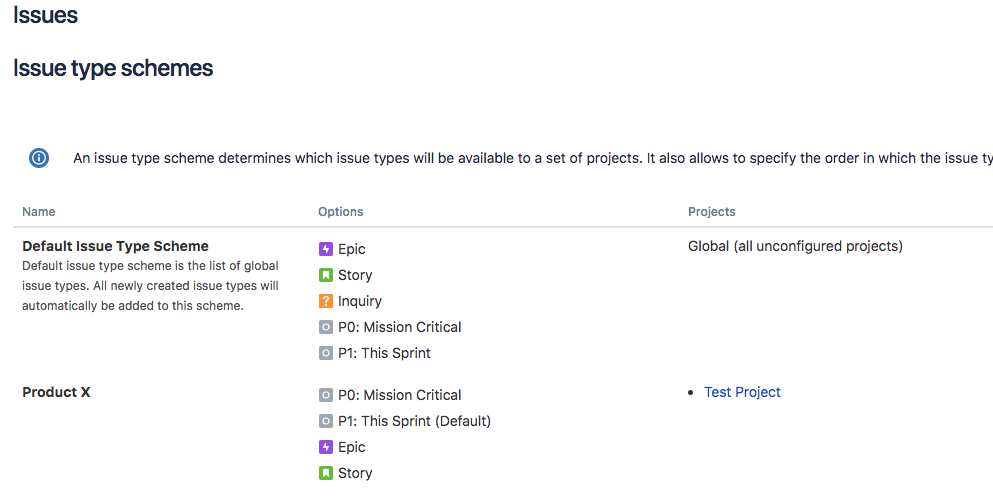Open the Test Project link
Image resolution: width=993 pixels, height=500 pixels.
(742, 392)
